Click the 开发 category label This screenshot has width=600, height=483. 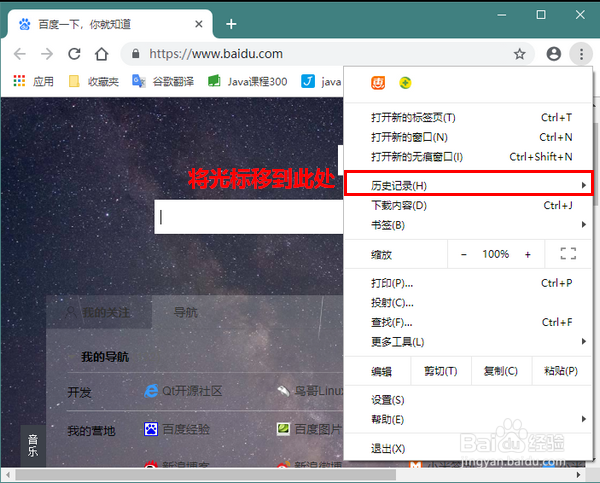coord(80,392)
